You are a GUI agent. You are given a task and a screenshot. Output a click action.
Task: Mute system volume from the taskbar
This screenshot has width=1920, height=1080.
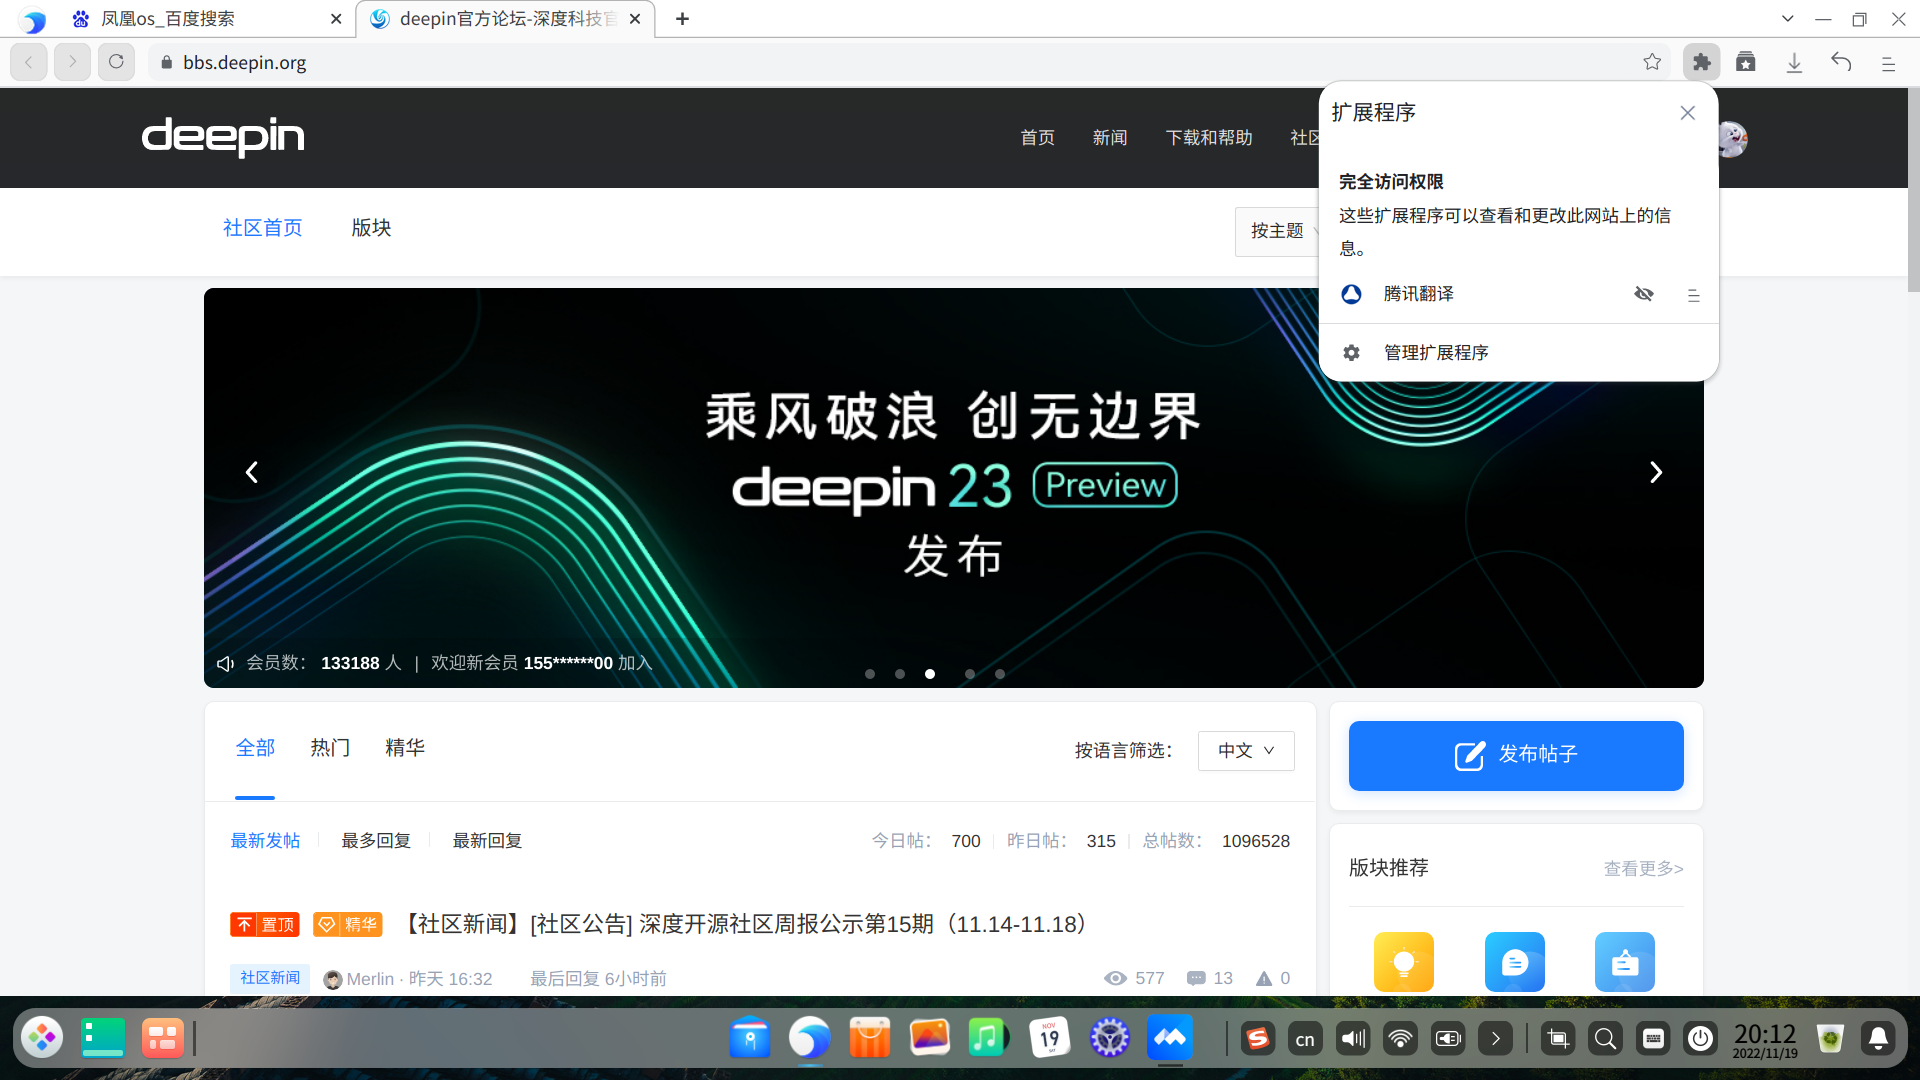click(1353, 1038)
